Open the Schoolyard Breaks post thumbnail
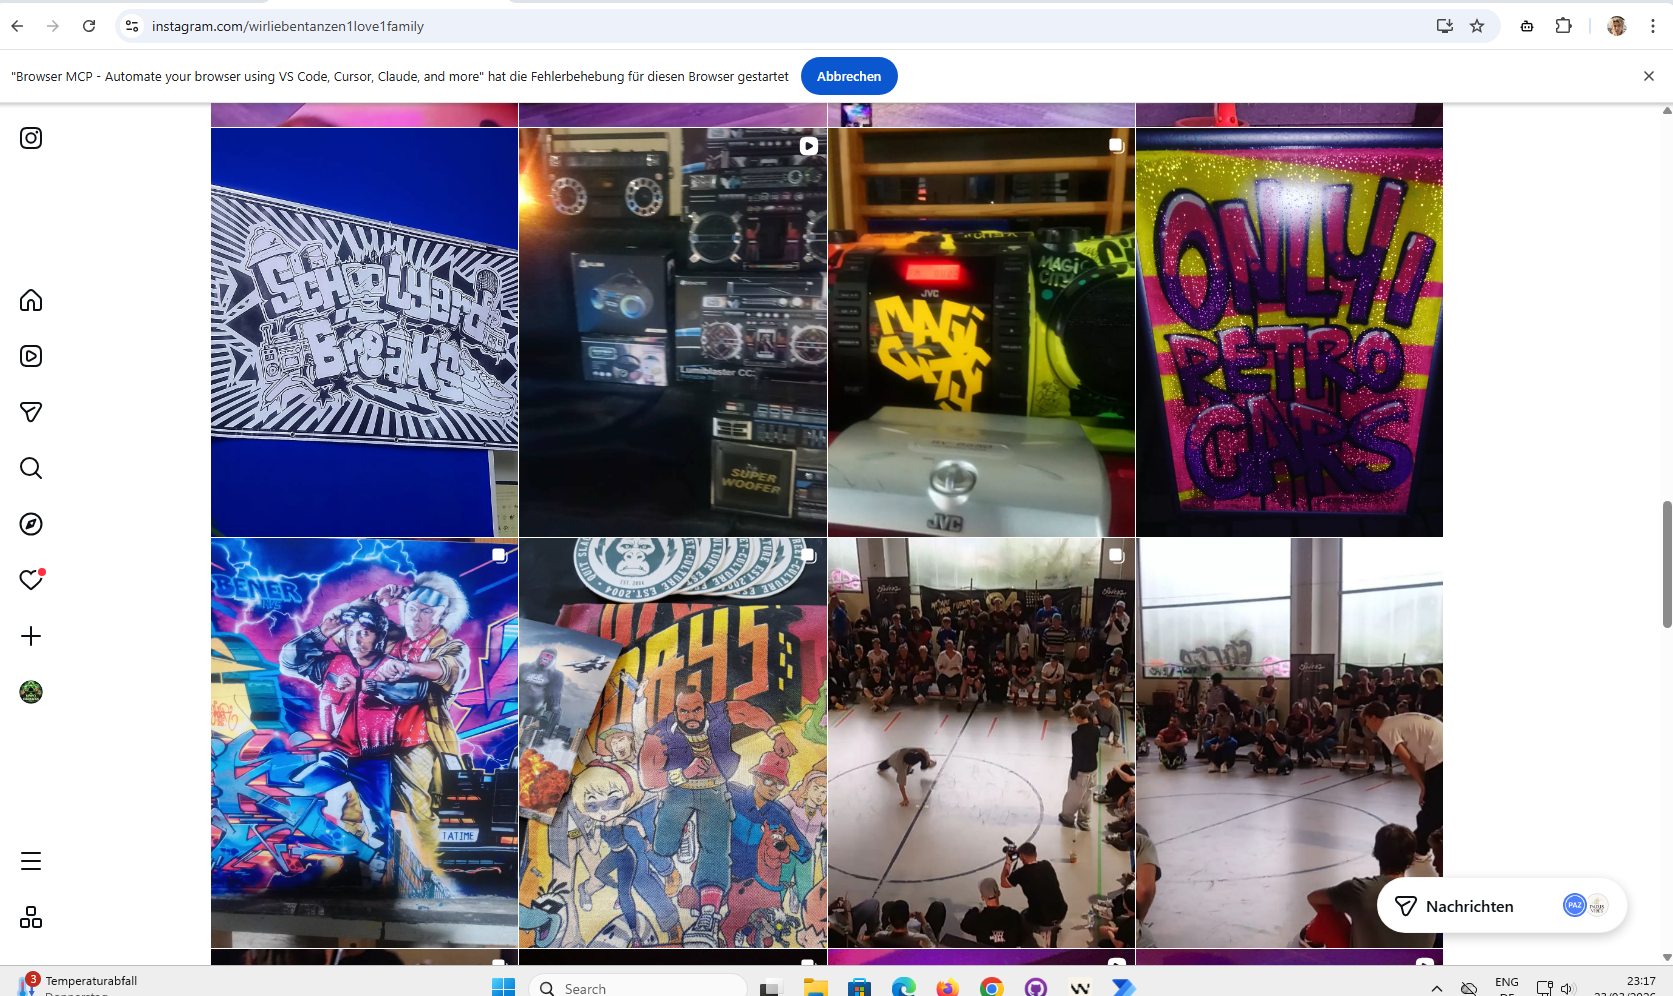The height and width of the screenshot is (996, 1673). (x=364, y=332)
